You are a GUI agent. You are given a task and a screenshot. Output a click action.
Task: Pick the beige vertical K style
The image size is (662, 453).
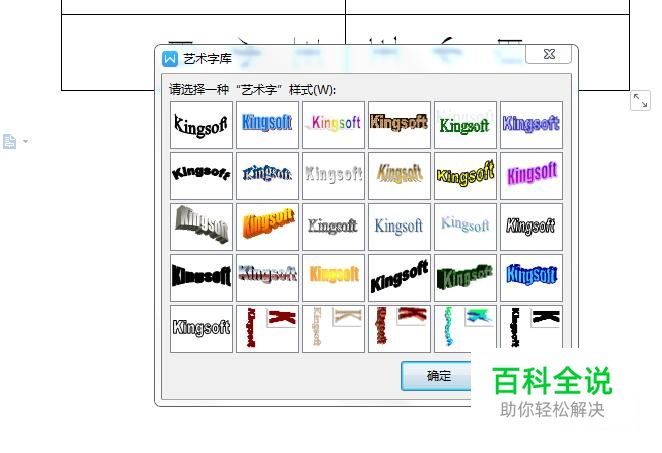click(x=333, y=329)
